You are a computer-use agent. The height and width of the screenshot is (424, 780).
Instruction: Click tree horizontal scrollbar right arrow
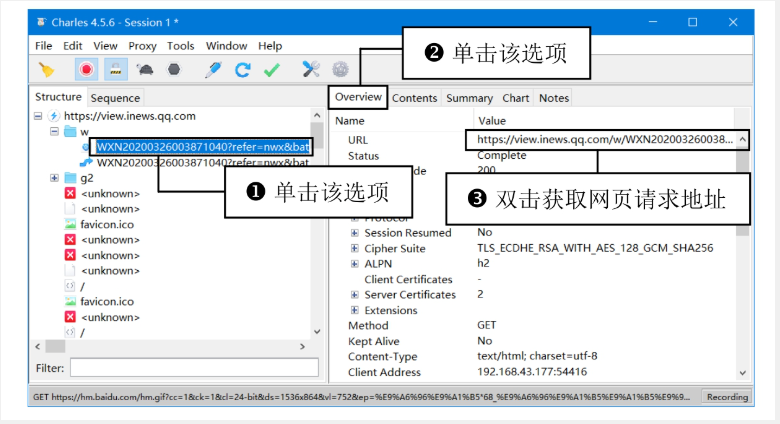tap(302, 346)
